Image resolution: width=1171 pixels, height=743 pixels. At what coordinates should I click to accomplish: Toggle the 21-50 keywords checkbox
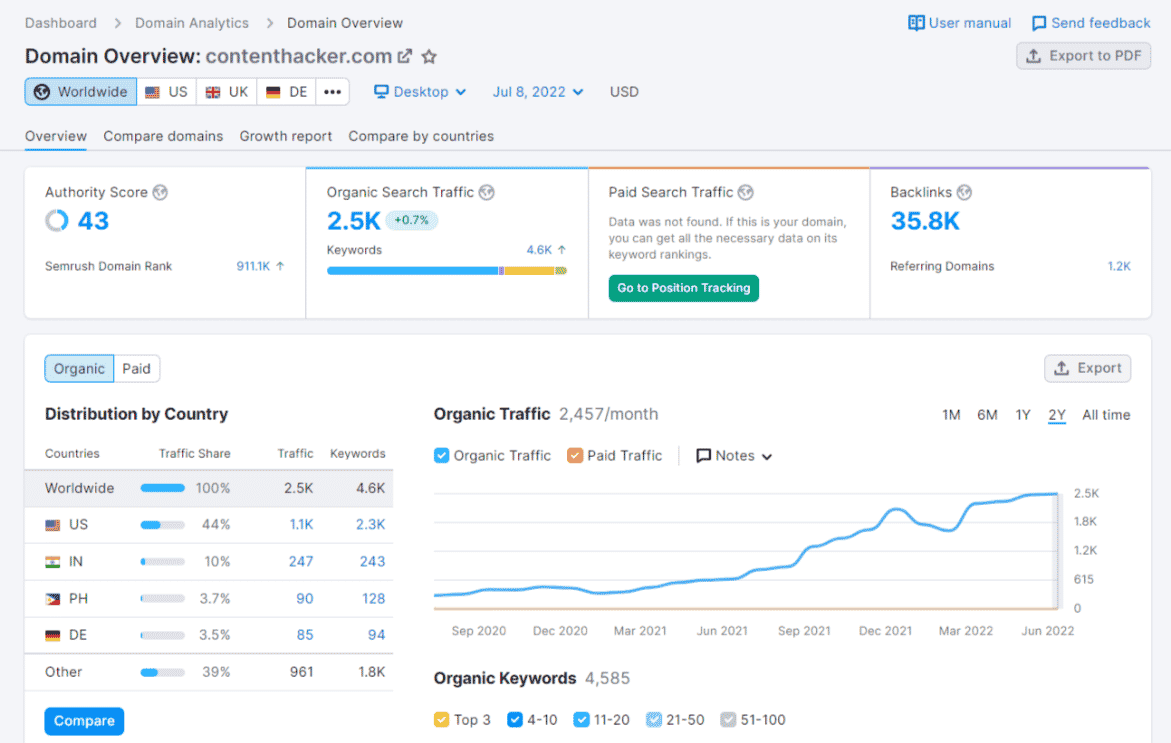coord(653,719)
